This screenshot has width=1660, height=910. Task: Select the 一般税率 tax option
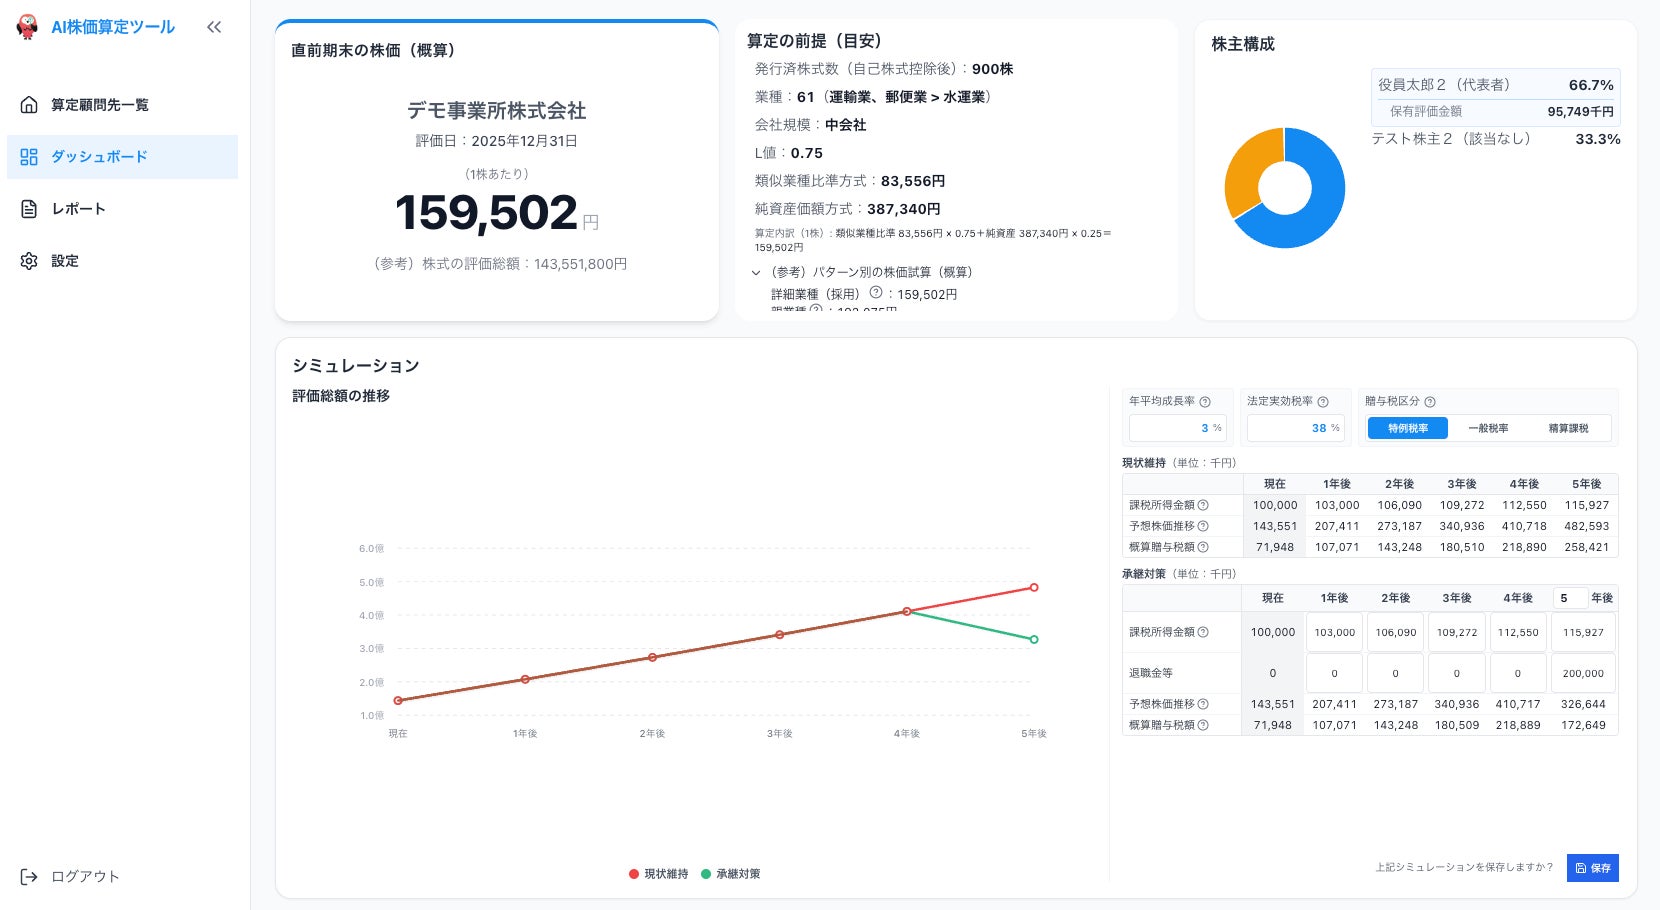coord(1488,428)
